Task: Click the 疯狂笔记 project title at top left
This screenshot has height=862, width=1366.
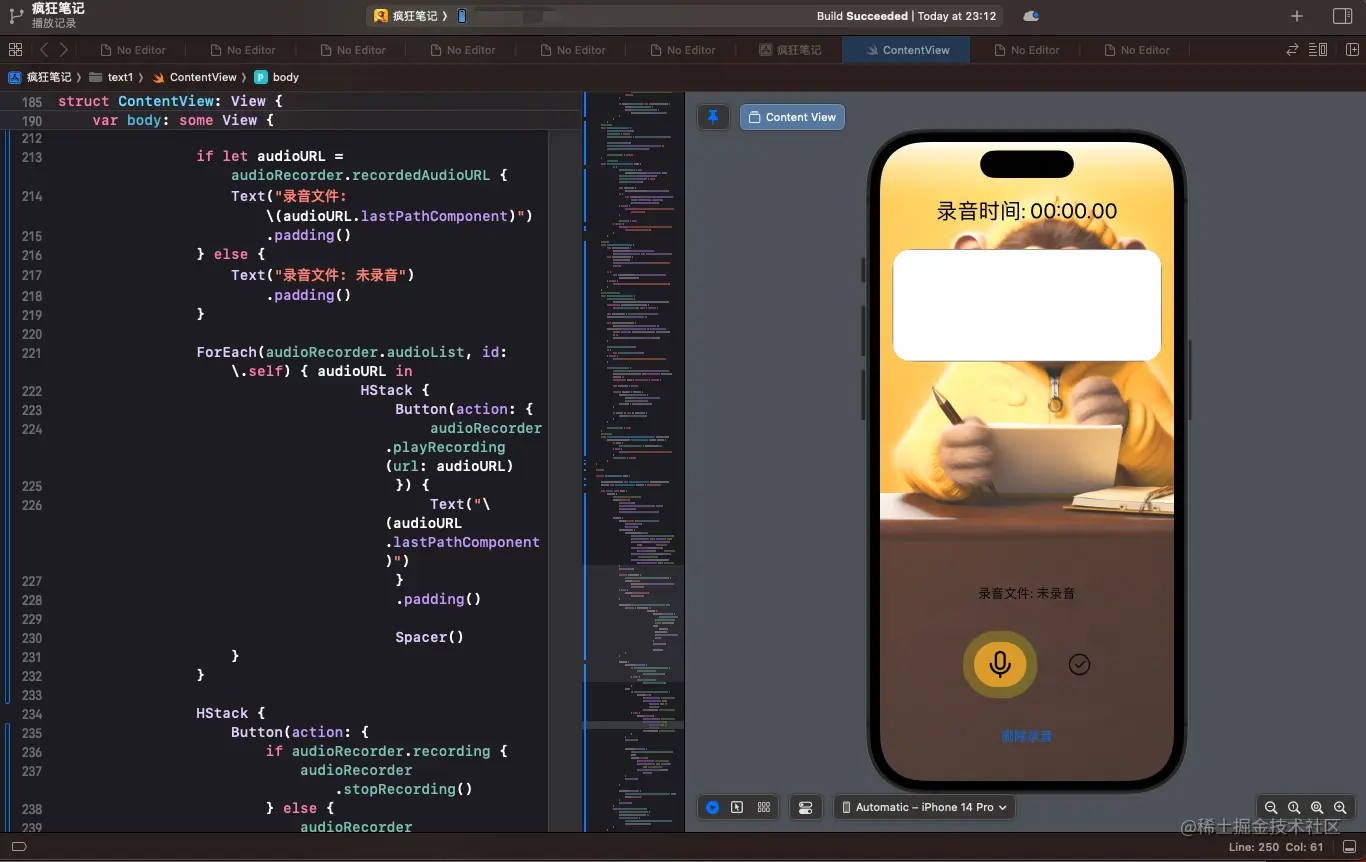Action: (58, 8)
